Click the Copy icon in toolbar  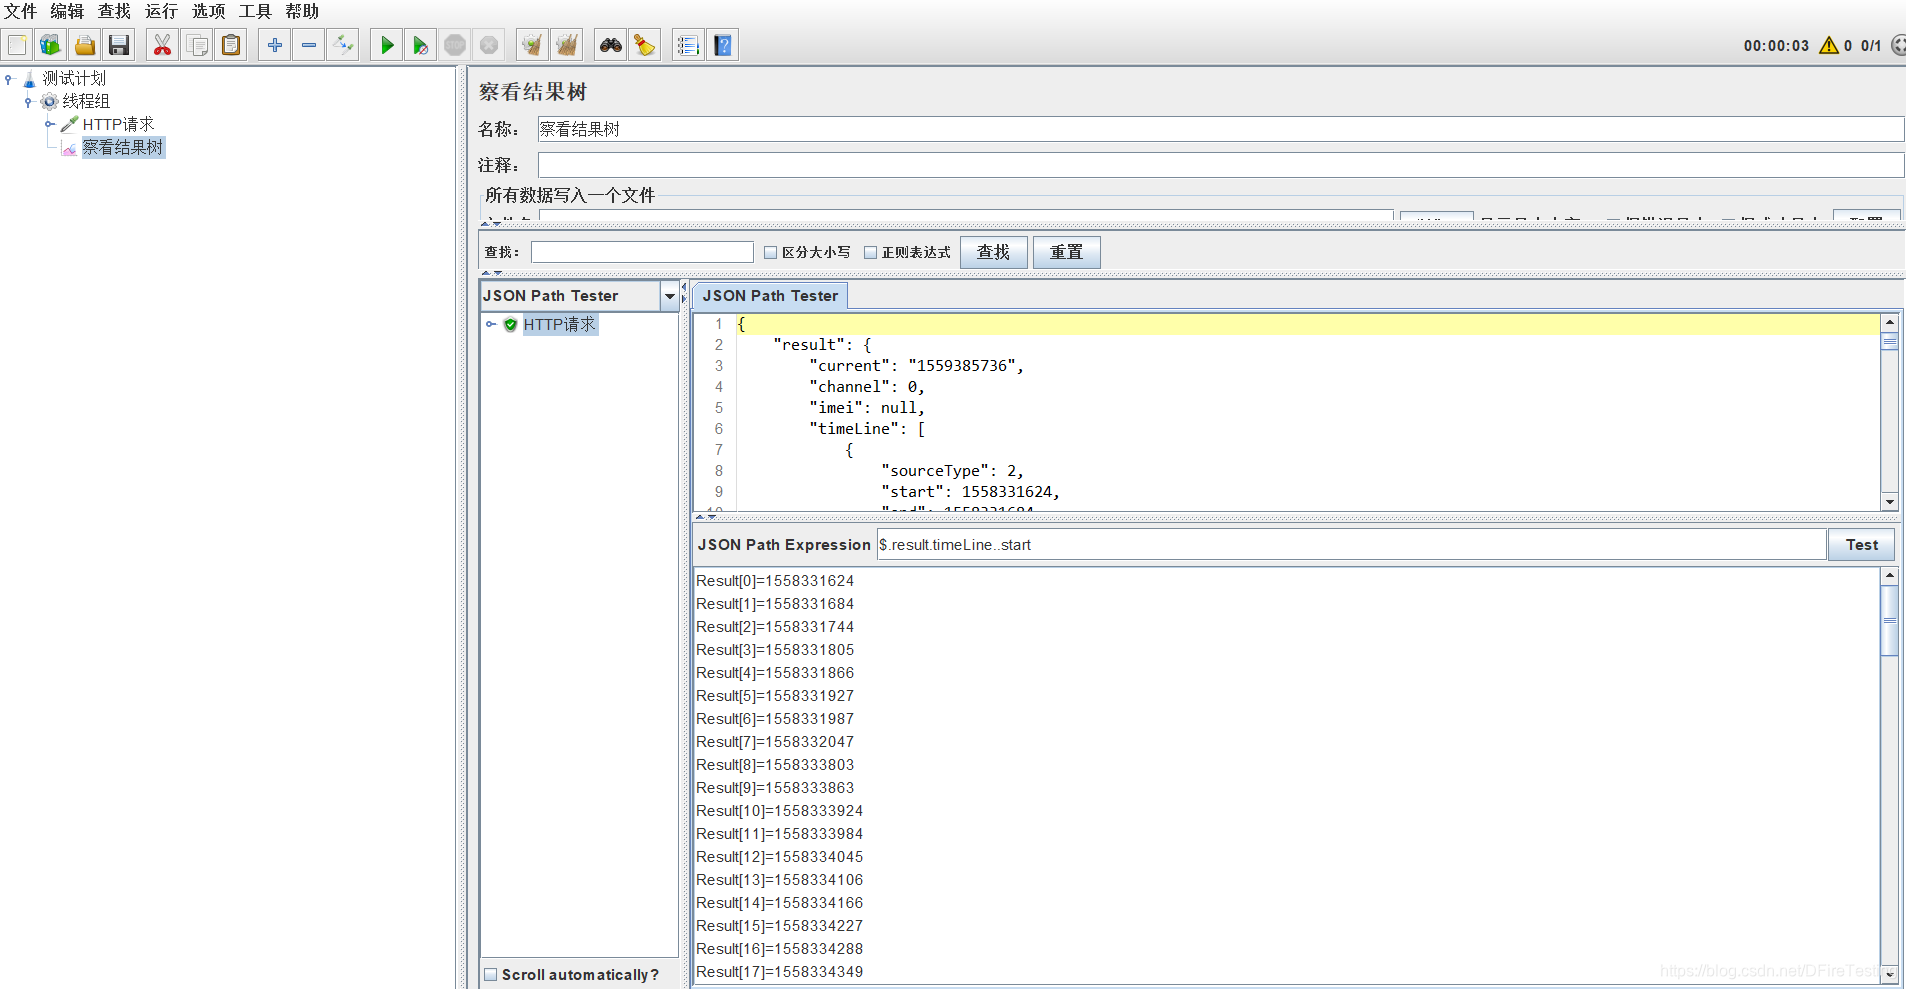pyautogui.click(x=197, y=45)
